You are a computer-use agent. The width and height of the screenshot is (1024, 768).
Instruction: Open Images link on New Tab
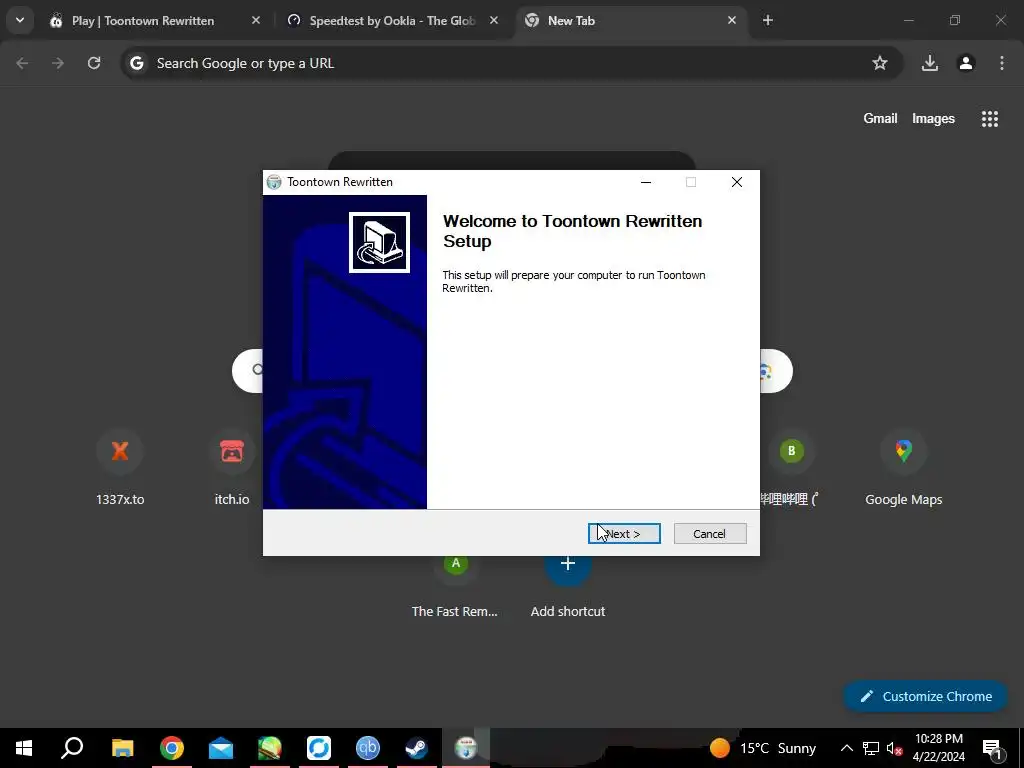(x=933, y=118)
